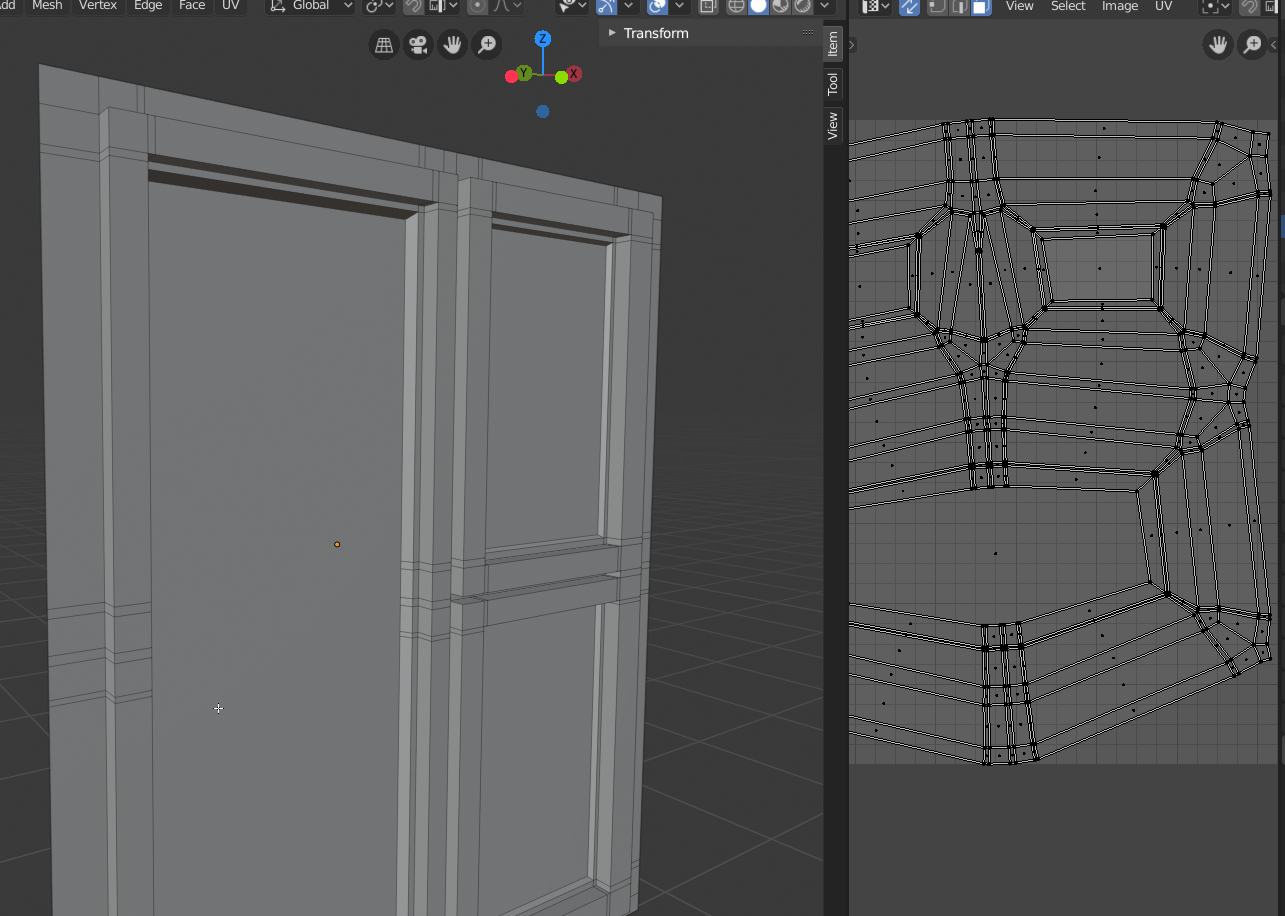The width and height of the screenshot is (1285, 916).
Task: Open overlays options dropdown
Action: click(680, 6)
